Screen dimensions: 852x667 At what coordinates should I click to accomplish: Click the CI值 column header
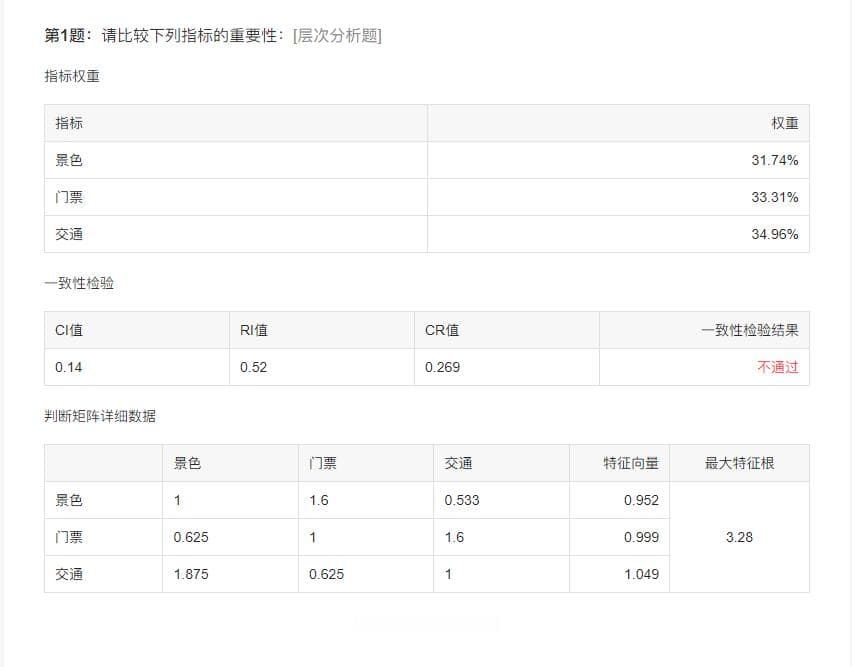pos(69,330)
